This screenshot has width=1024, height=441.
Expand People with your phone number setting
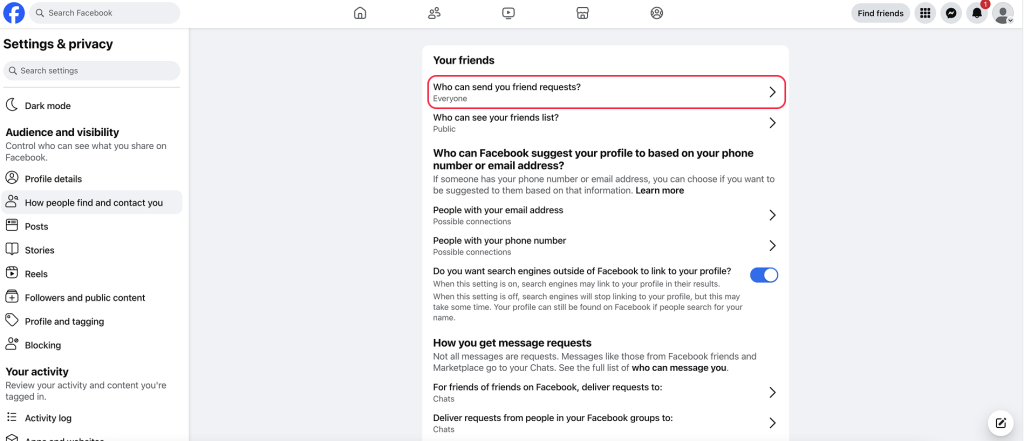606,246
